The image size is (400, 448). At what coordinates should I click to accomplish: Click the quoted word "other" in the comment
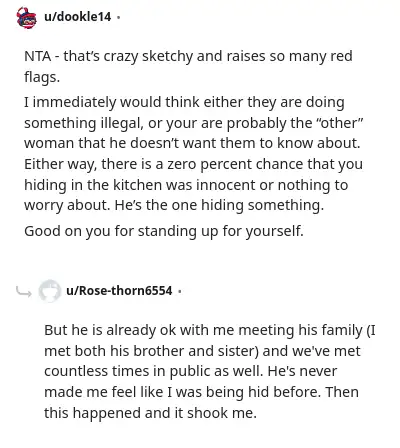pyautogui.click(x=341, y=123)
